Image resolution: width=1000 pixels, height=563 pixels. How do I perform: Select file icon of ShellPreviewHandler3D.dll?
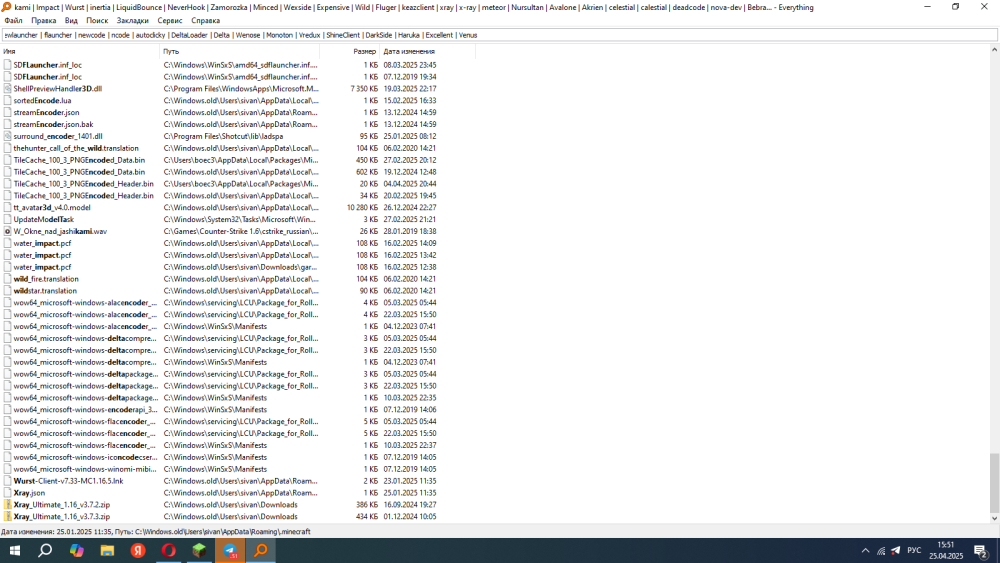pos(8,89)
